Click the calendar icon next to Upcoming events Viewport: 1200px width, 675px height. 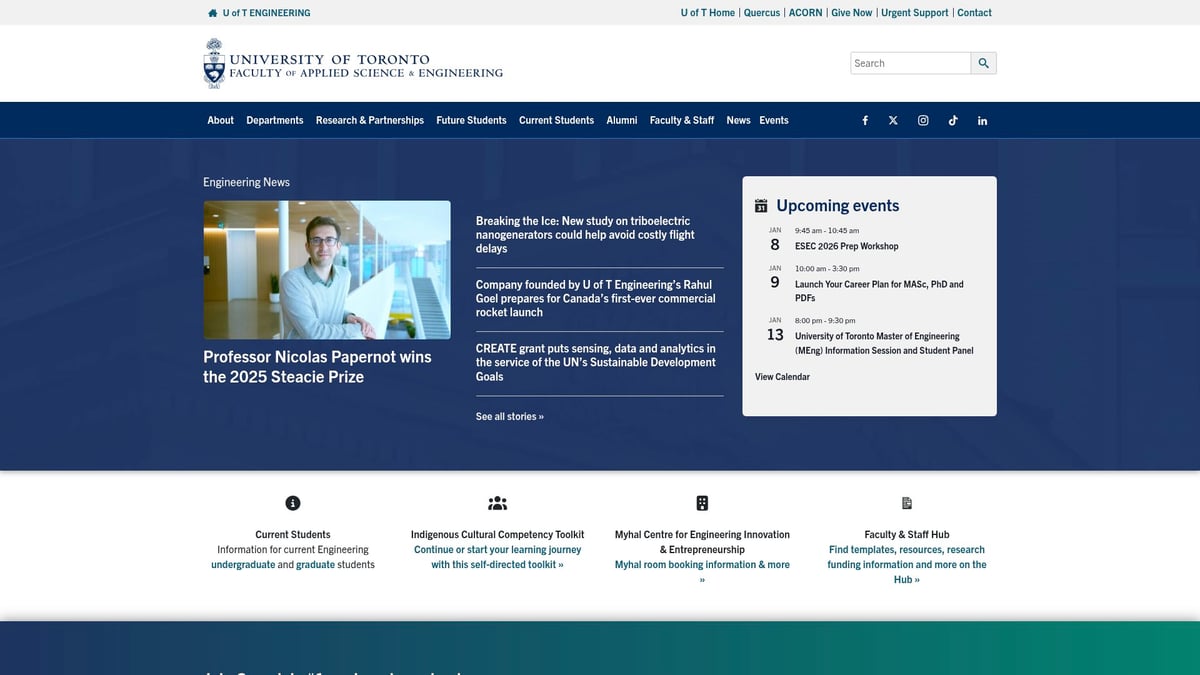click(761, 206)
